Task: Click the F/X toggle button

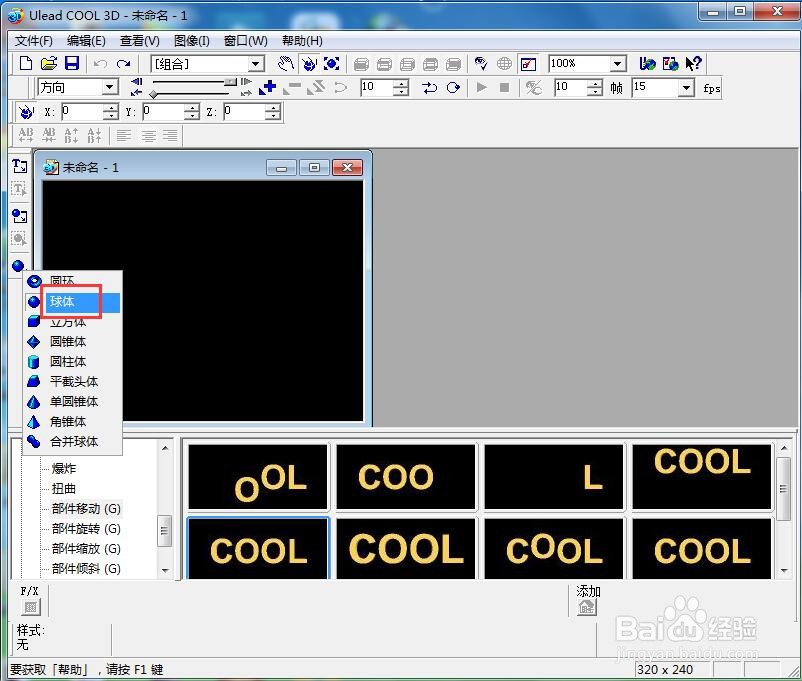Action: tap(31, 607)
